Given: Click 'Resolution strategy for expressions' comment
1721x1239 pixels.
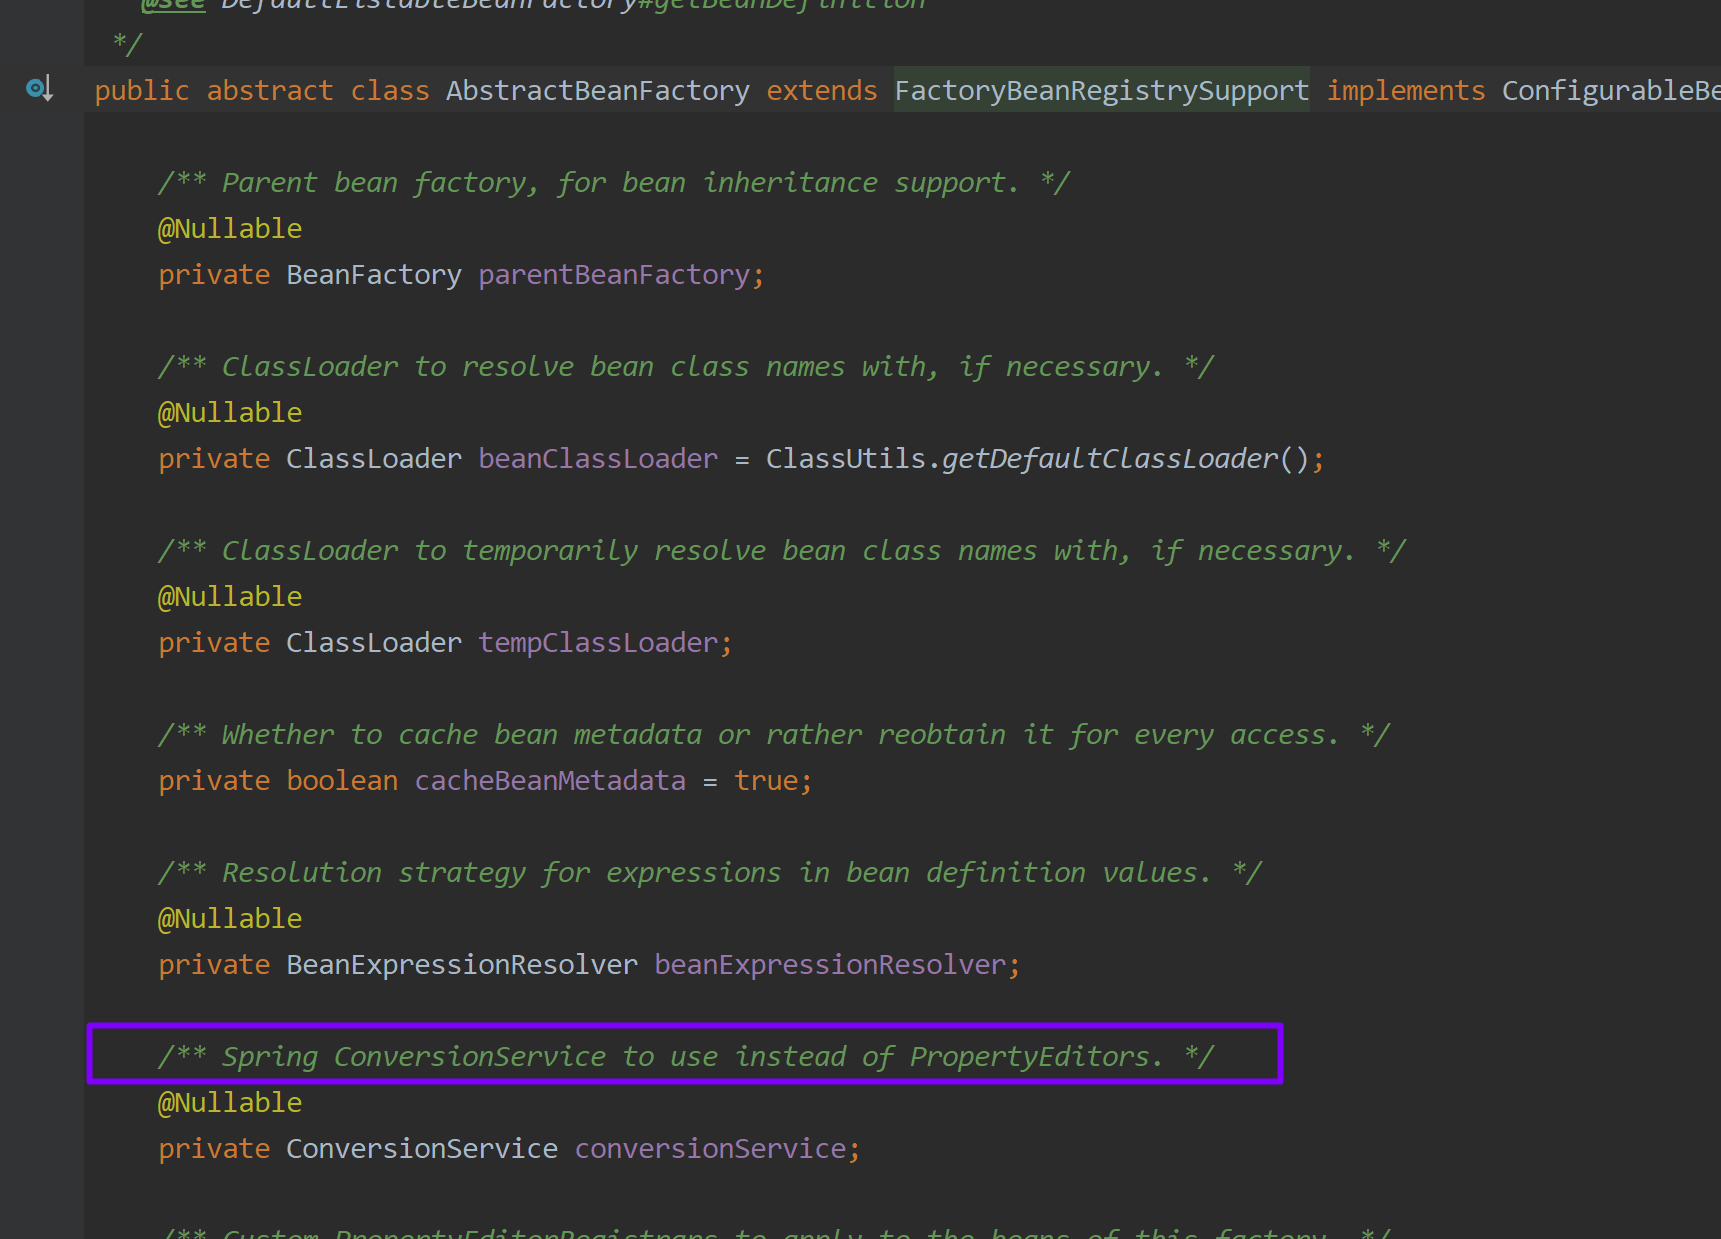Looking at the screenshot, I should coord(710,873).
